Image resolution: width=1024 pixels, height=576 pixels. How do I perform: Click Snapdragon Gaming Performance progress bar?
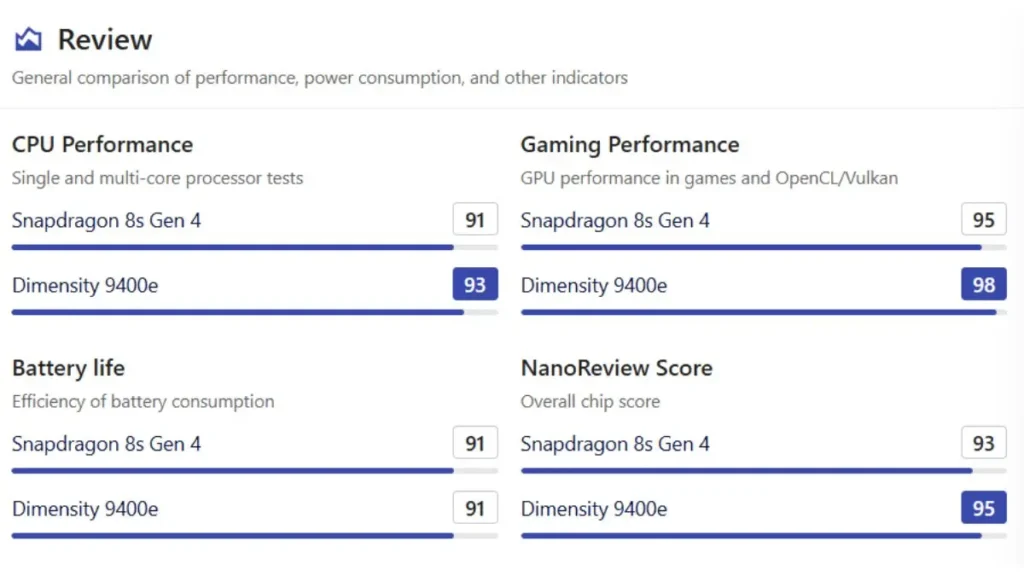[750, 247]
